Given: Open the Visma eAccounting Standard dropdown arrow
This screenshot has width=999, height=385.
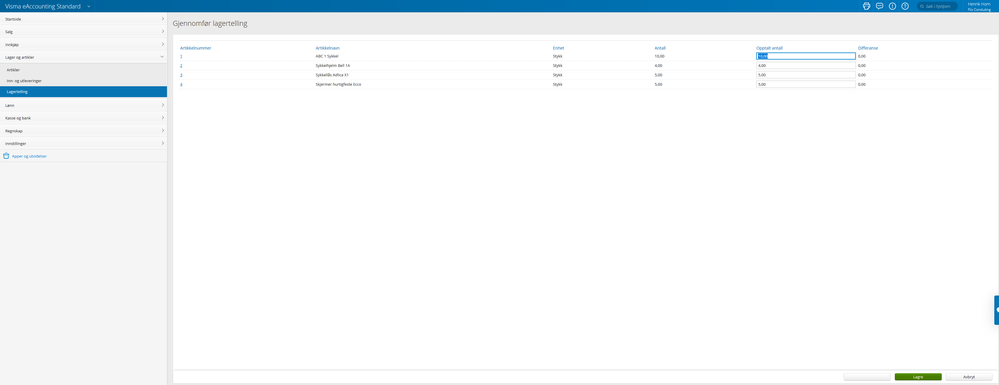Looking at the screenshot, I should pyautogui.click(x=89, y=6).
